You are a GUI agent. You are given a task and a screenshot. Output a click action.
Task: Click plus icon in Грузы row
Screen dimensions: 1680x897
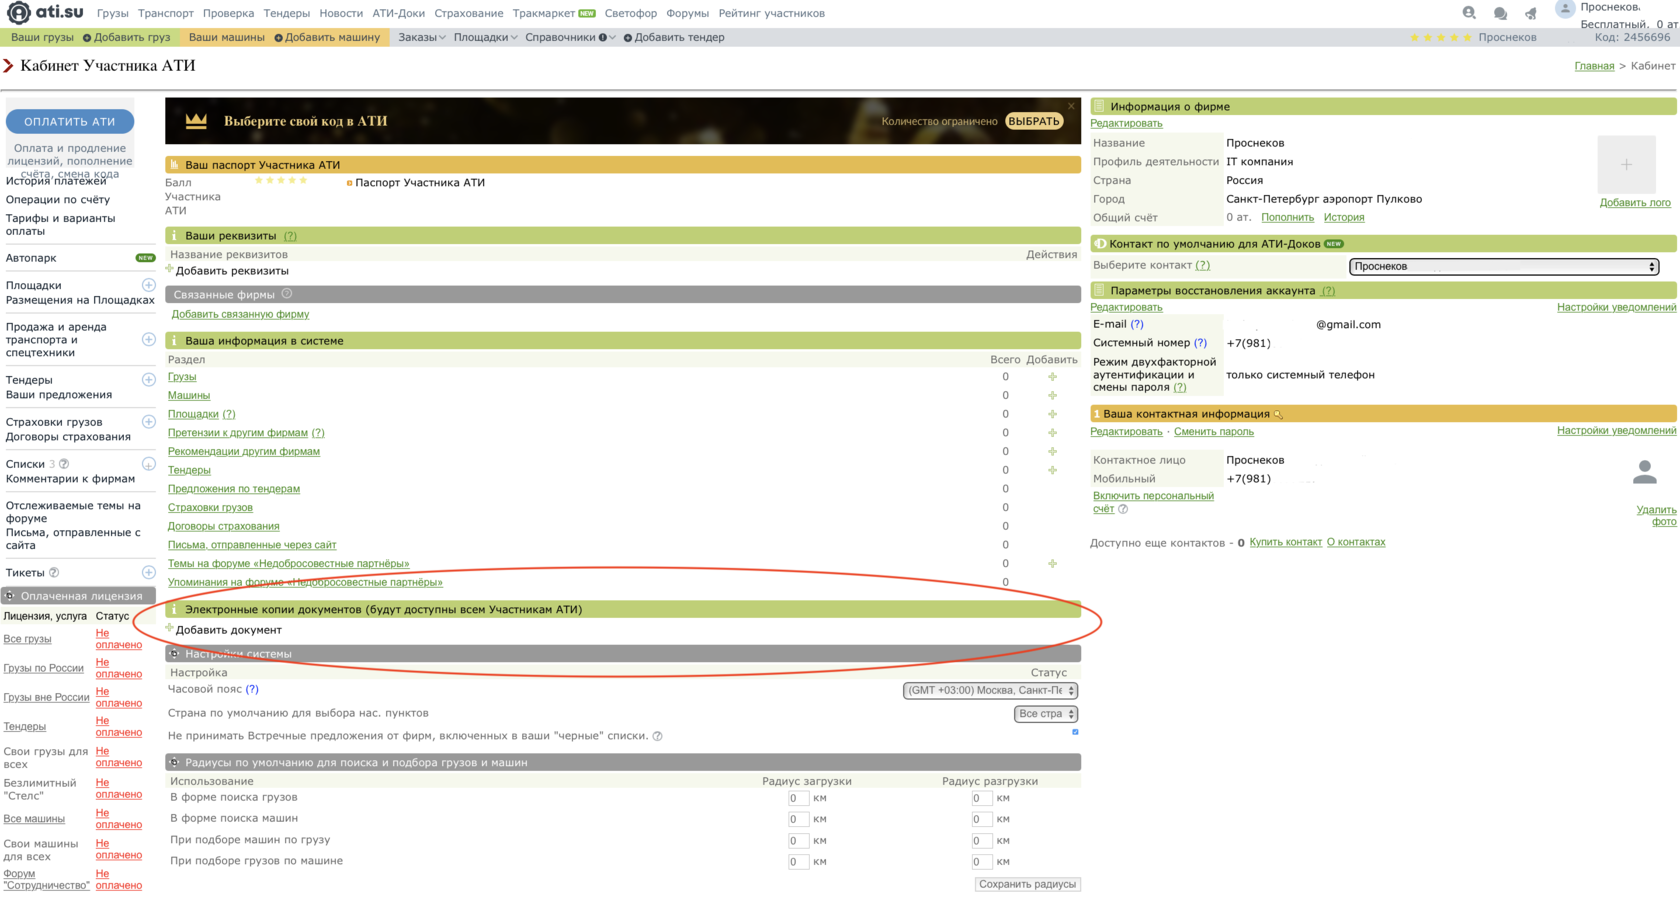(x=1052, y=377)
